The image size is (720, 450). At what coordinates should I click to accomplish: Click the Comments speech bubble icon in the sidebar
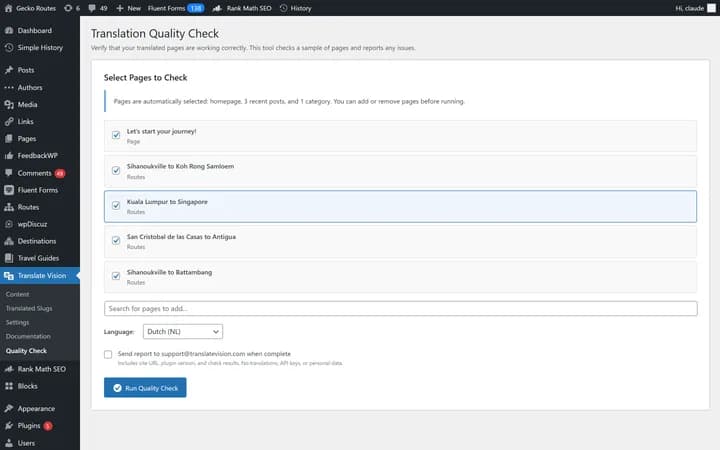click(x=9, y=173)
